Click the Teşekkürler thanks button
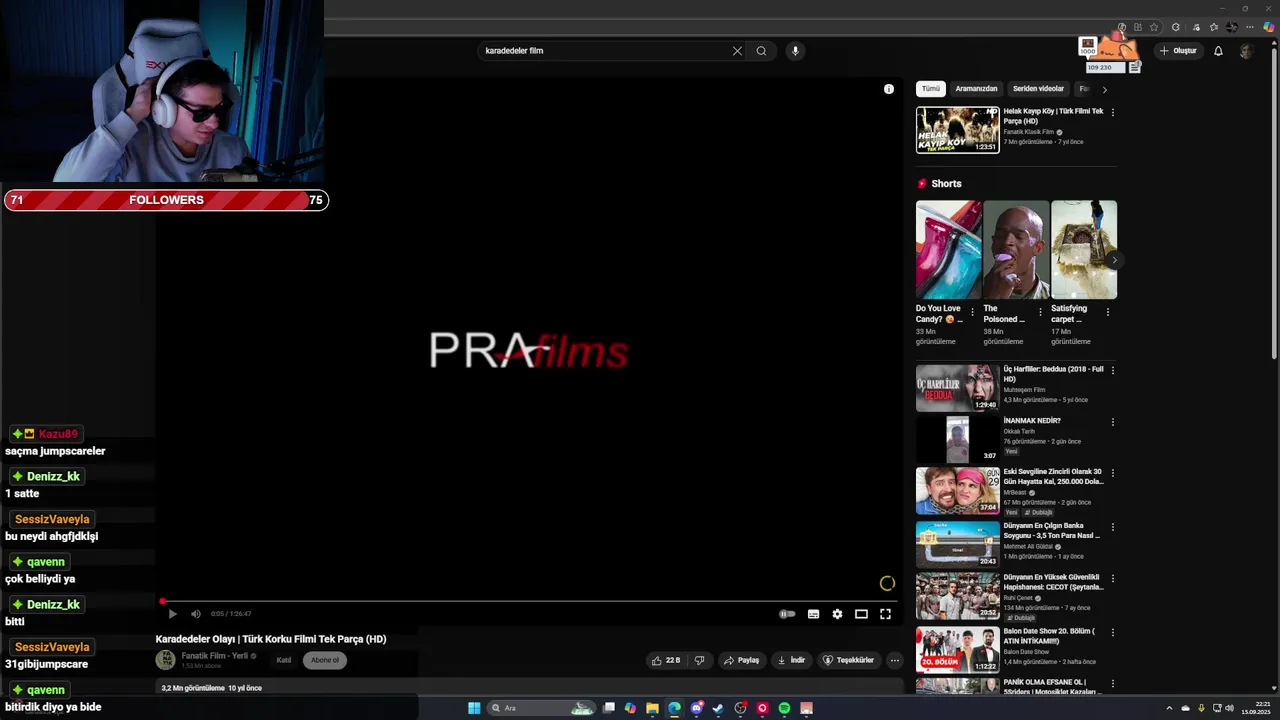Screen dimensions: 1280x720 (849, 660)
